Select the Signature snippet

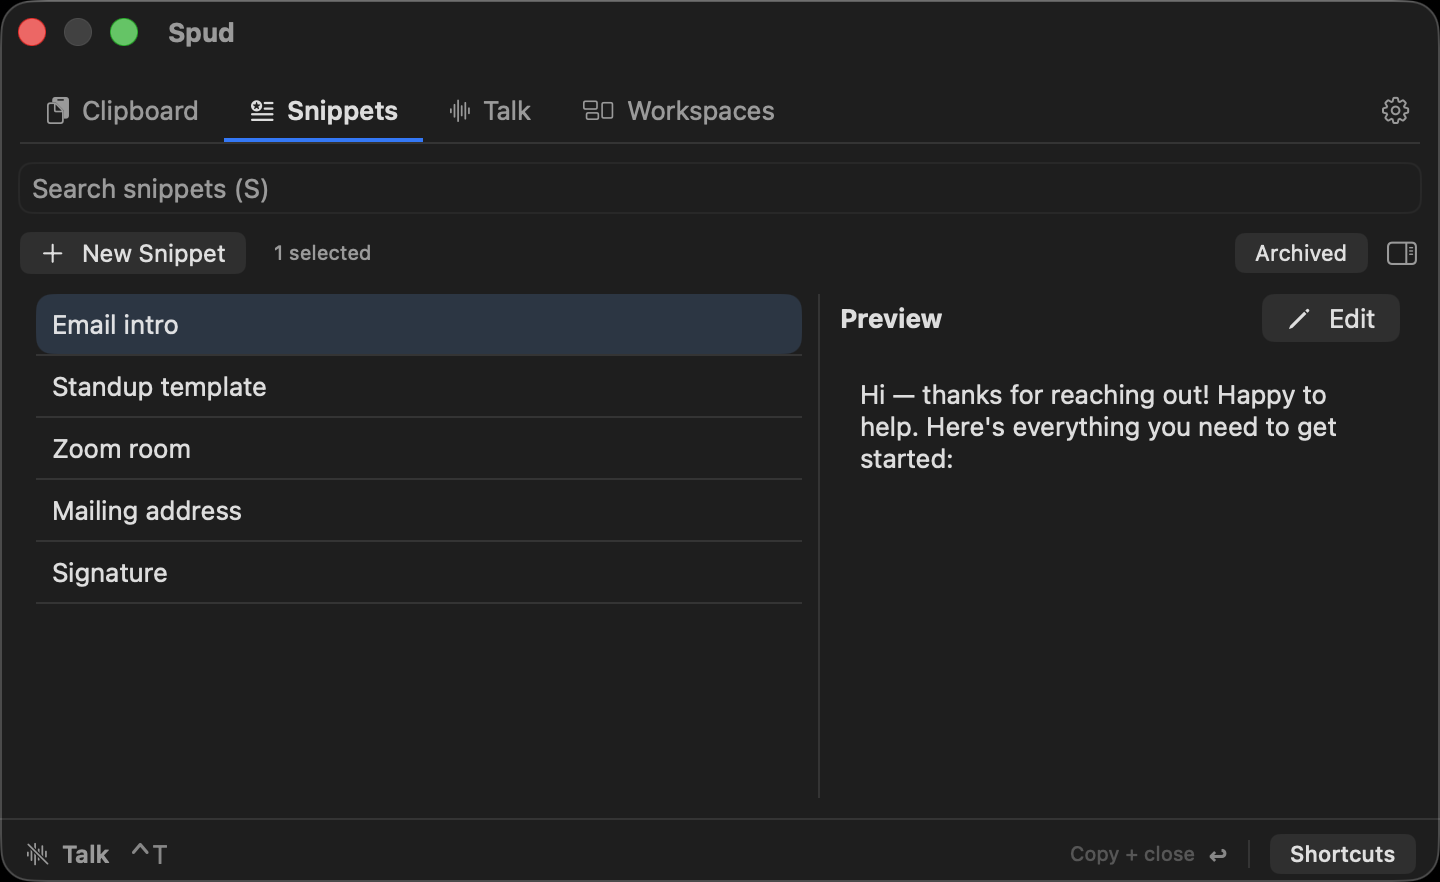tap(419, 573)
